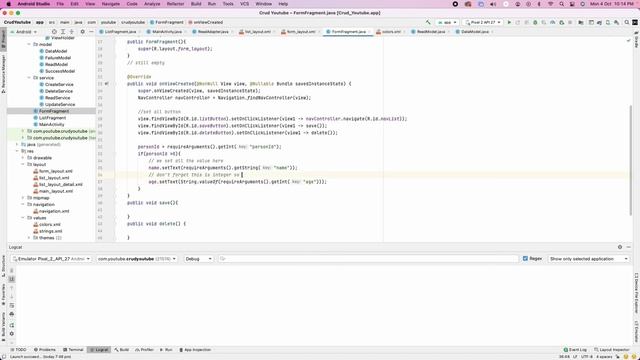Click the Logcat up arrow icon
The height and width of the screenshot is (360, 640).
pos(11,288)
